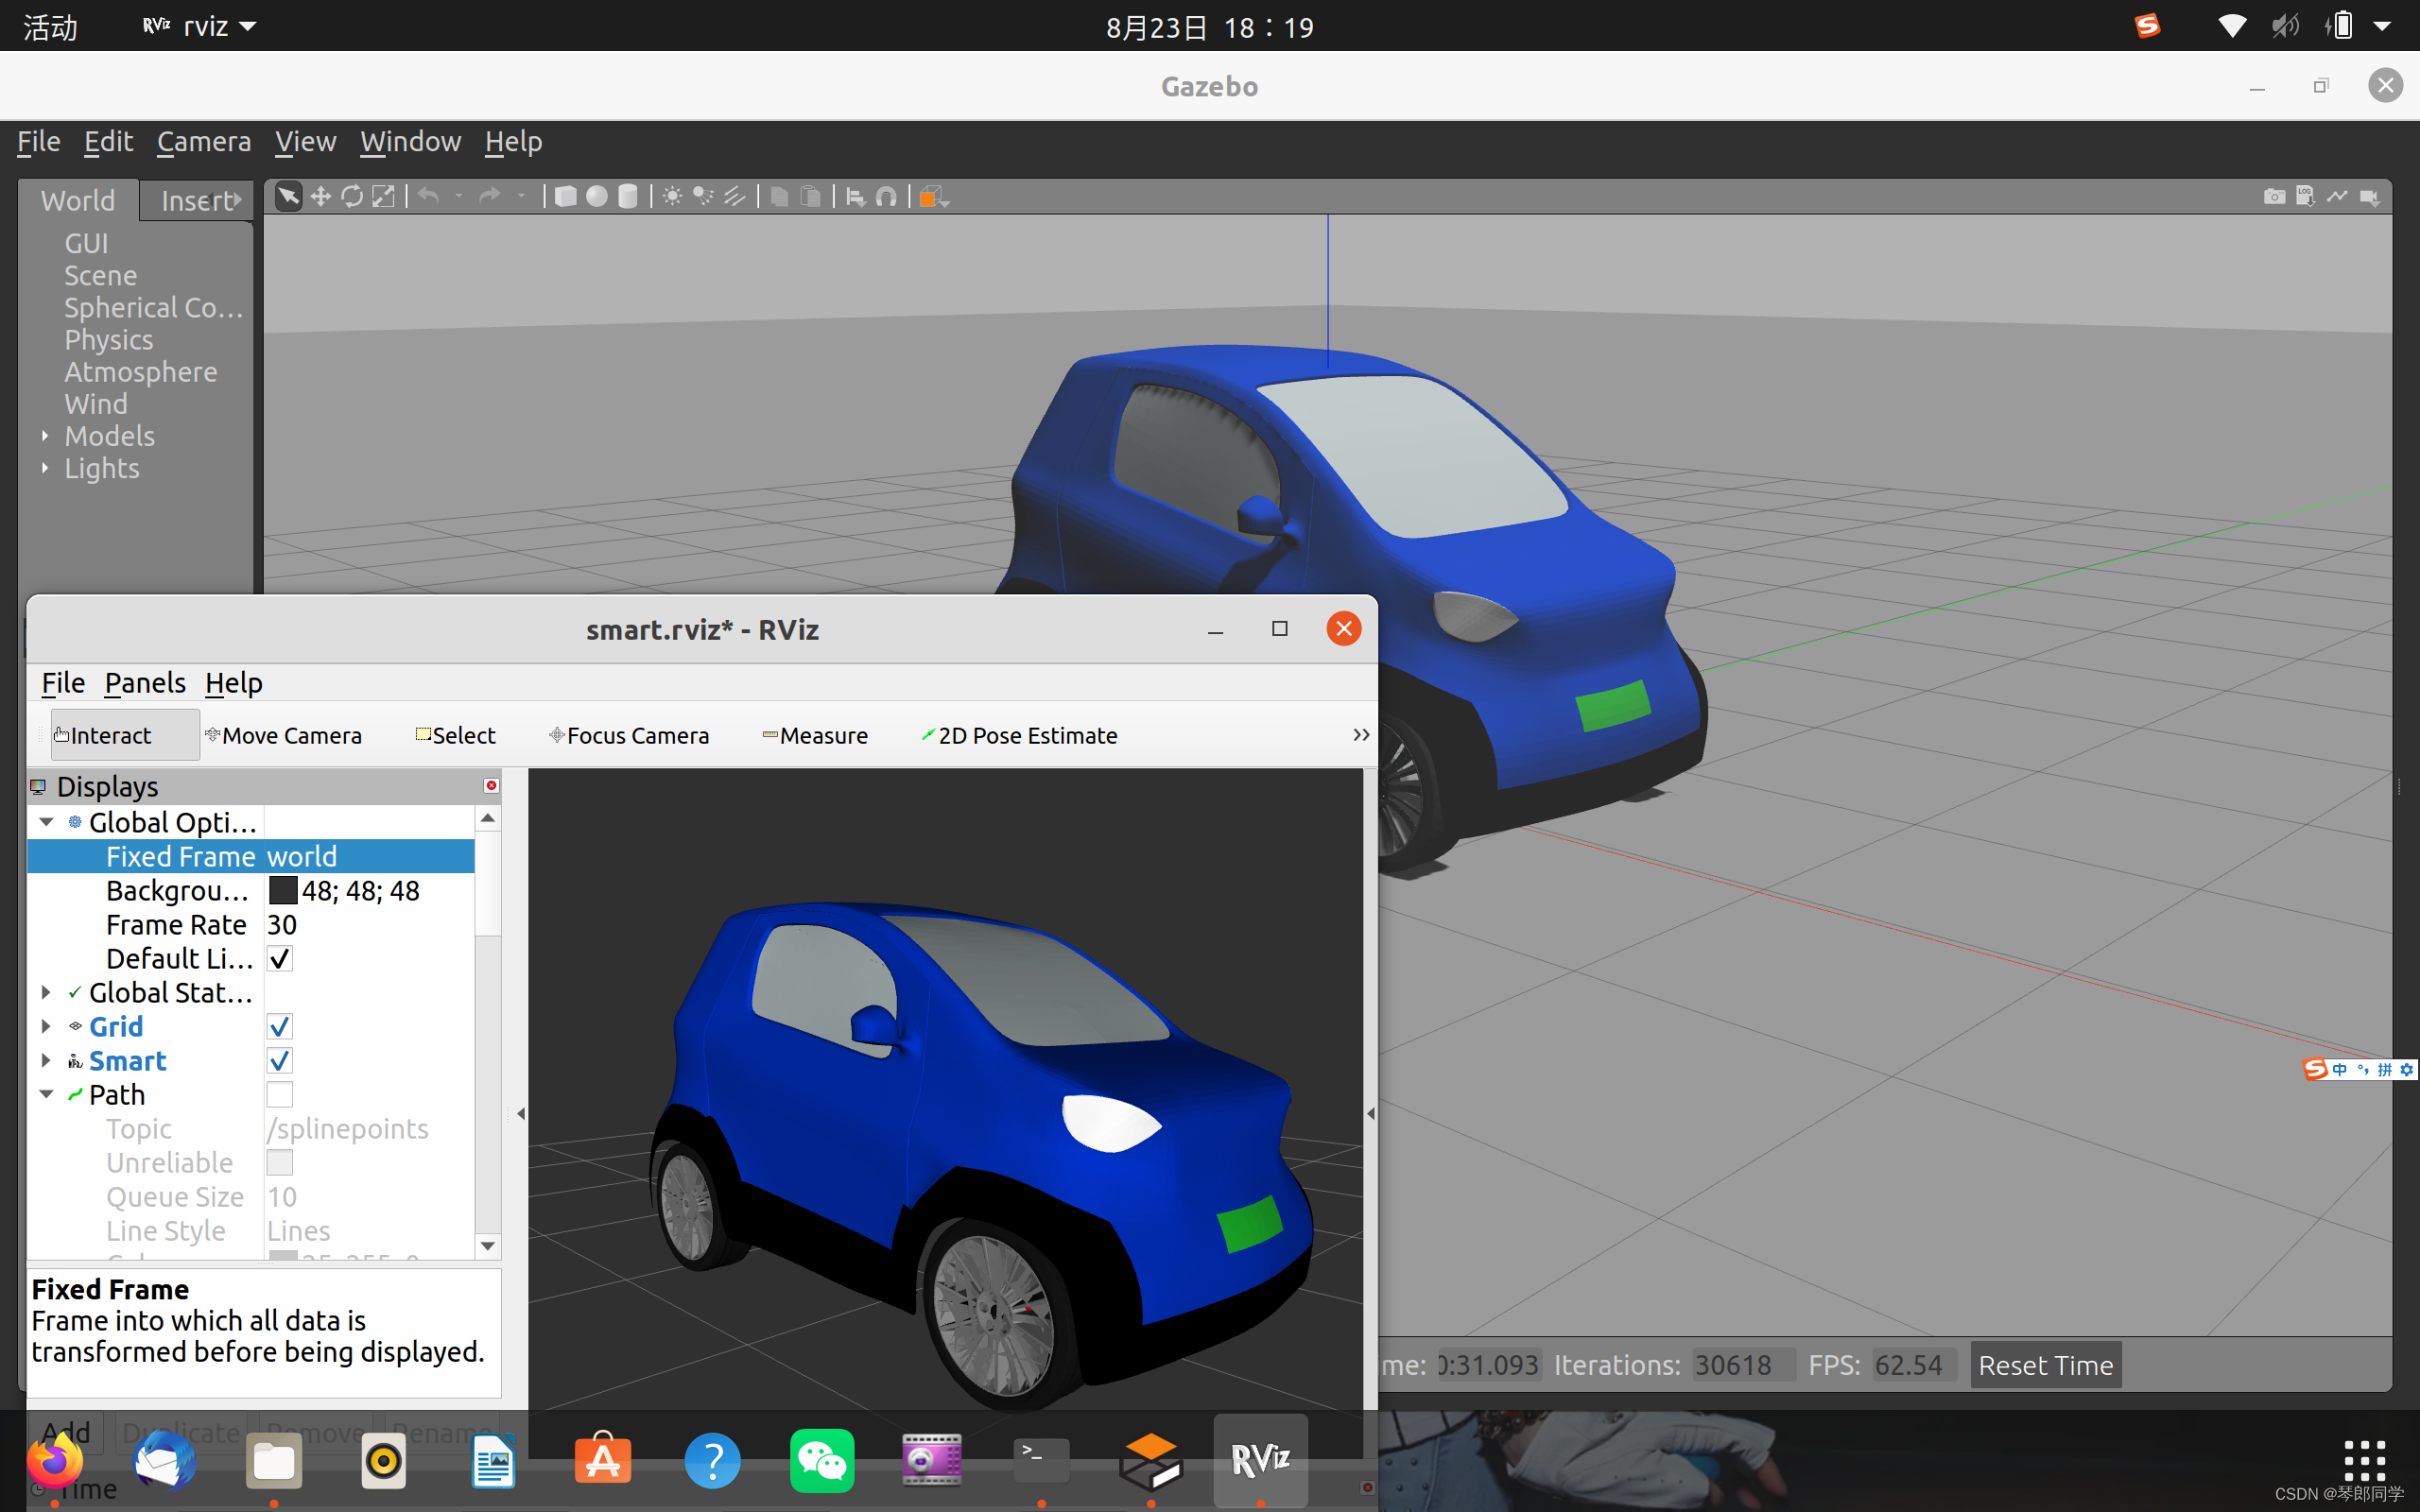Click the Move Camera tool button
The image size is (2420, 1512).
[x=283, y=735]
